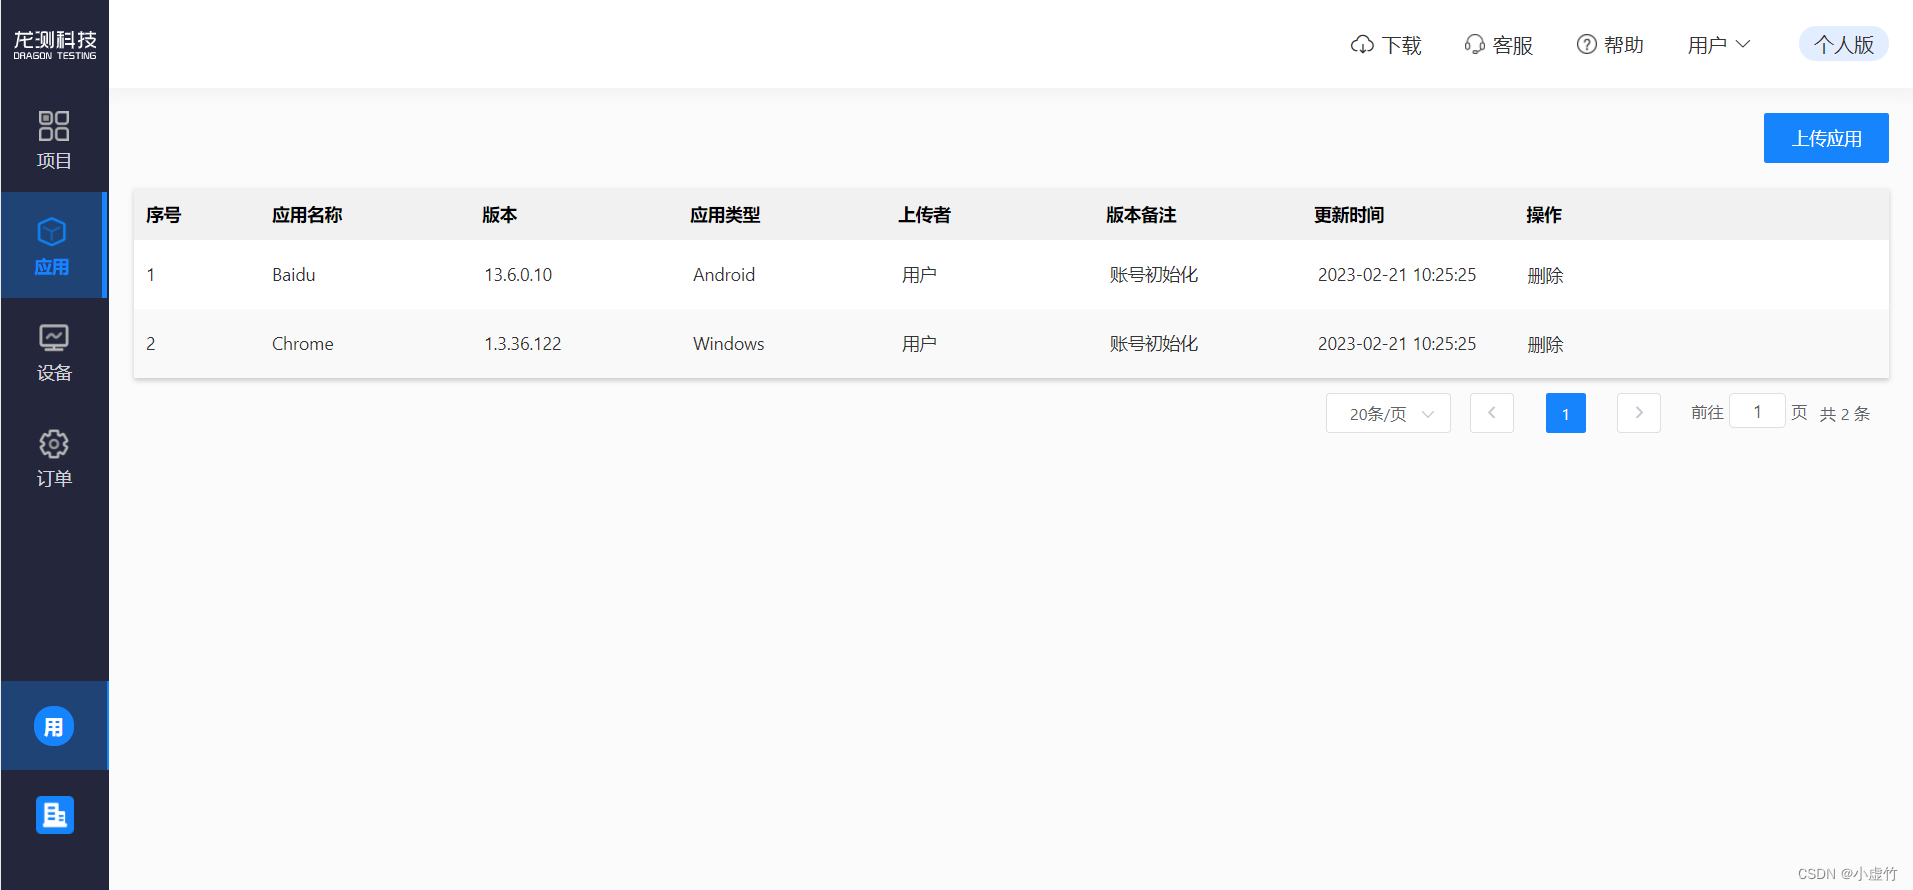Click the blue building icon in the sidebar
Screen dimensions: 1913x890
[55, 815]
